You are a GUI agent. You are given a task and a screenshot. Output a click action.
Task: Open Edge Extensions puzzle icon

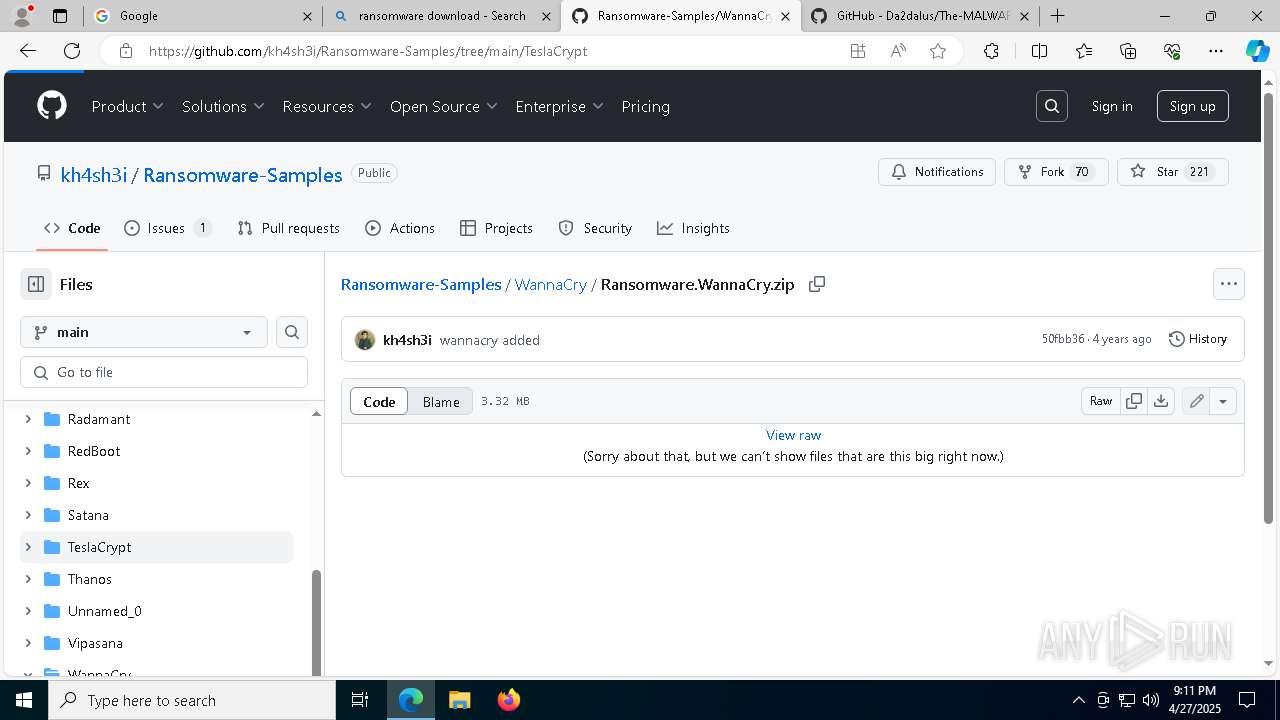[991, 51]
